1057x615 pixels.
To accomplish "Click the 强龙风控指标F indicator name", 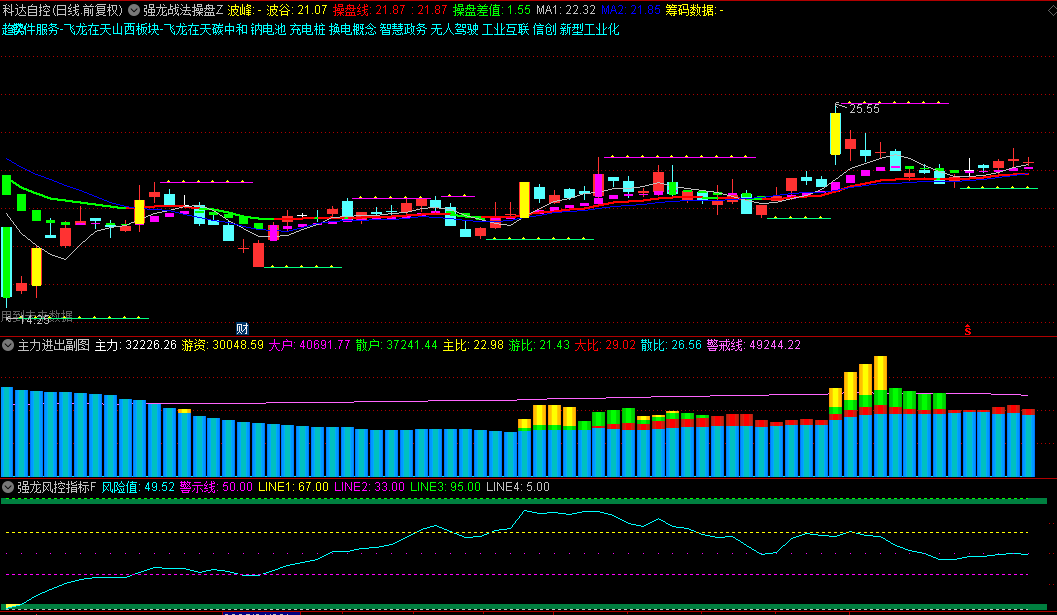I will (57, 487).
